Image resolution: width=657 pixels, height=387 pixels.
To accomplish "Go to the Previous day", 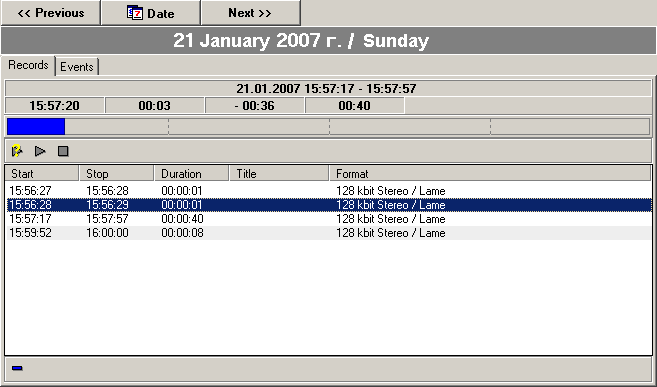I will pyautogui.click(x=50, y=13).
